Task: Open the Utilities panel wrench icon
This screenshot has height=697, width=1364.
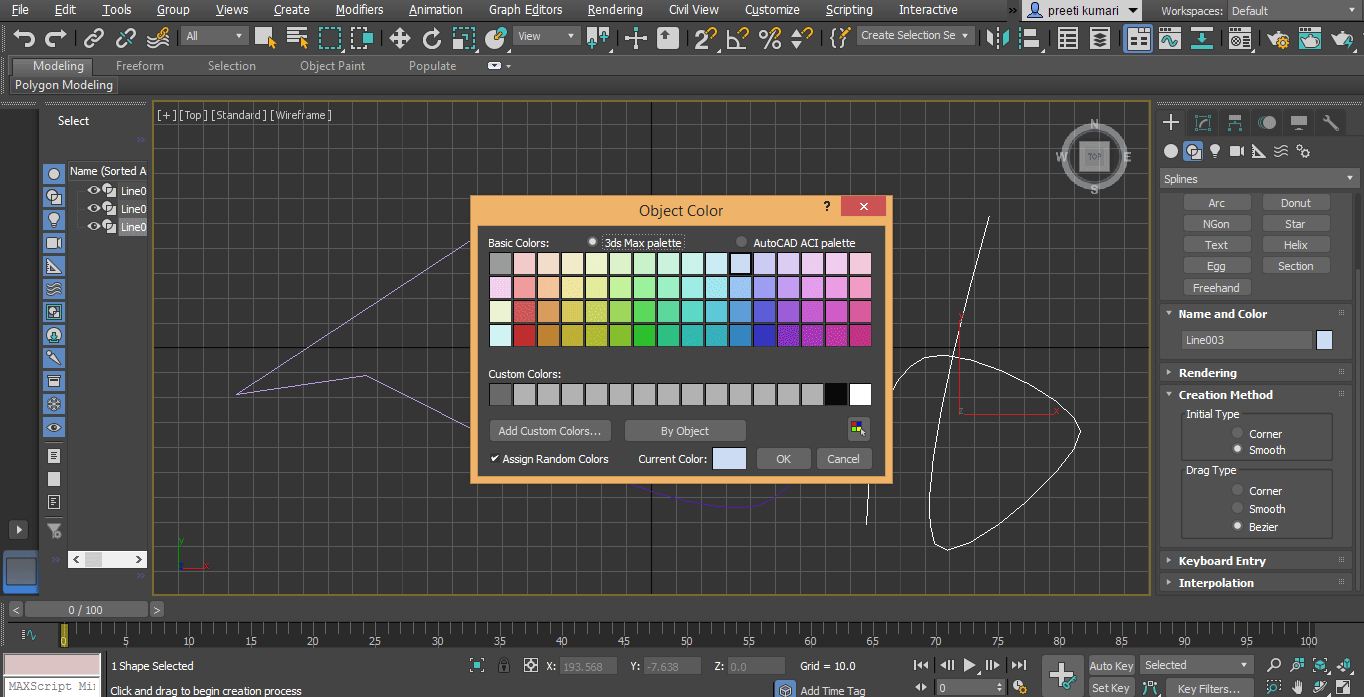Action: pos(1330,122)
